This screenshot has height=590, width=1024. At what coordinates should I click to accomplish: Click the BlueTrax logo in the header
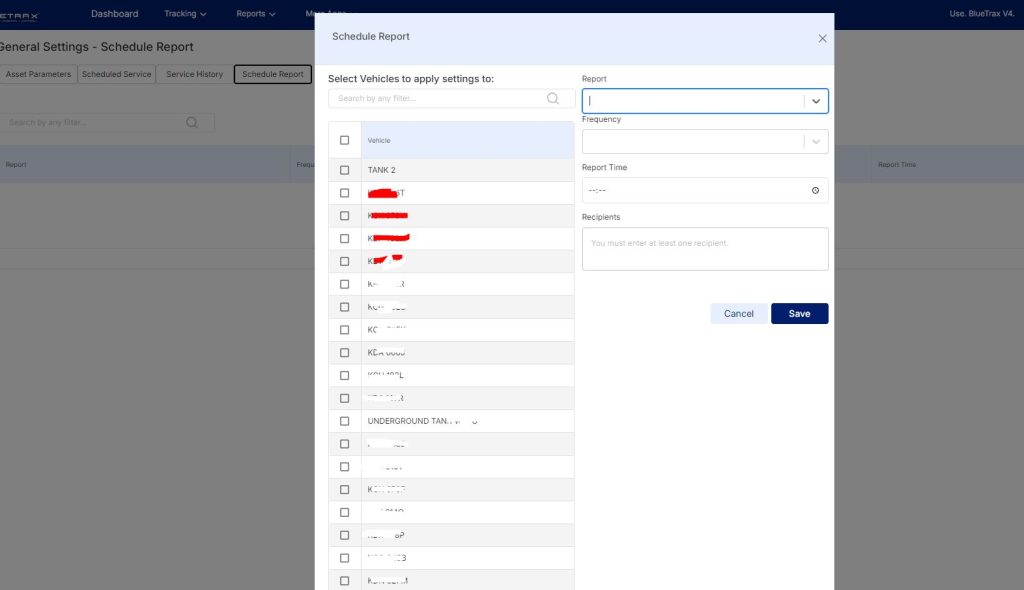[x=20, y=14]
